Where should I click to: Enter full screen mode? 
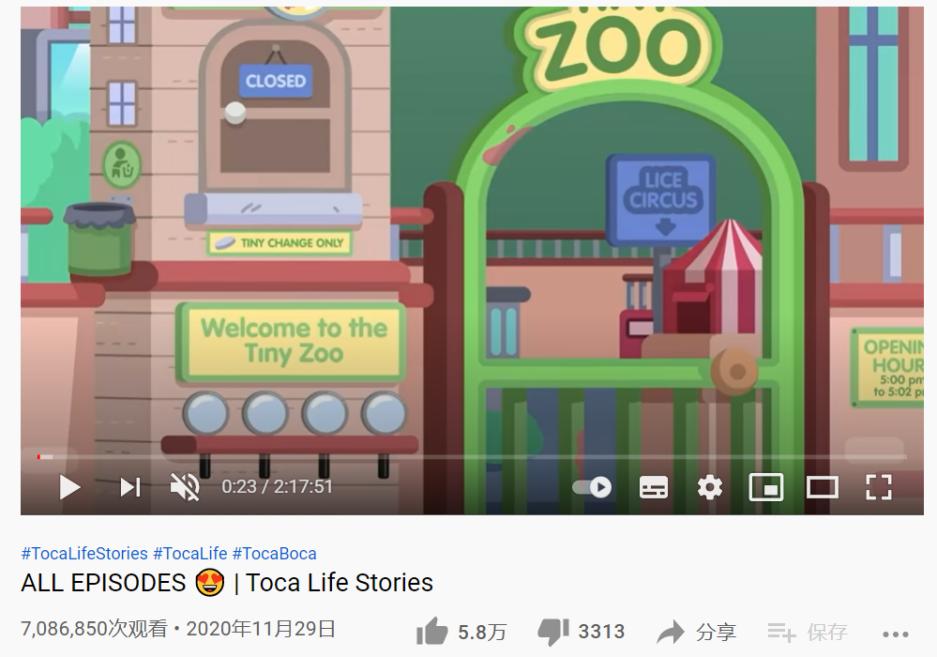click(x=878, y=487)
